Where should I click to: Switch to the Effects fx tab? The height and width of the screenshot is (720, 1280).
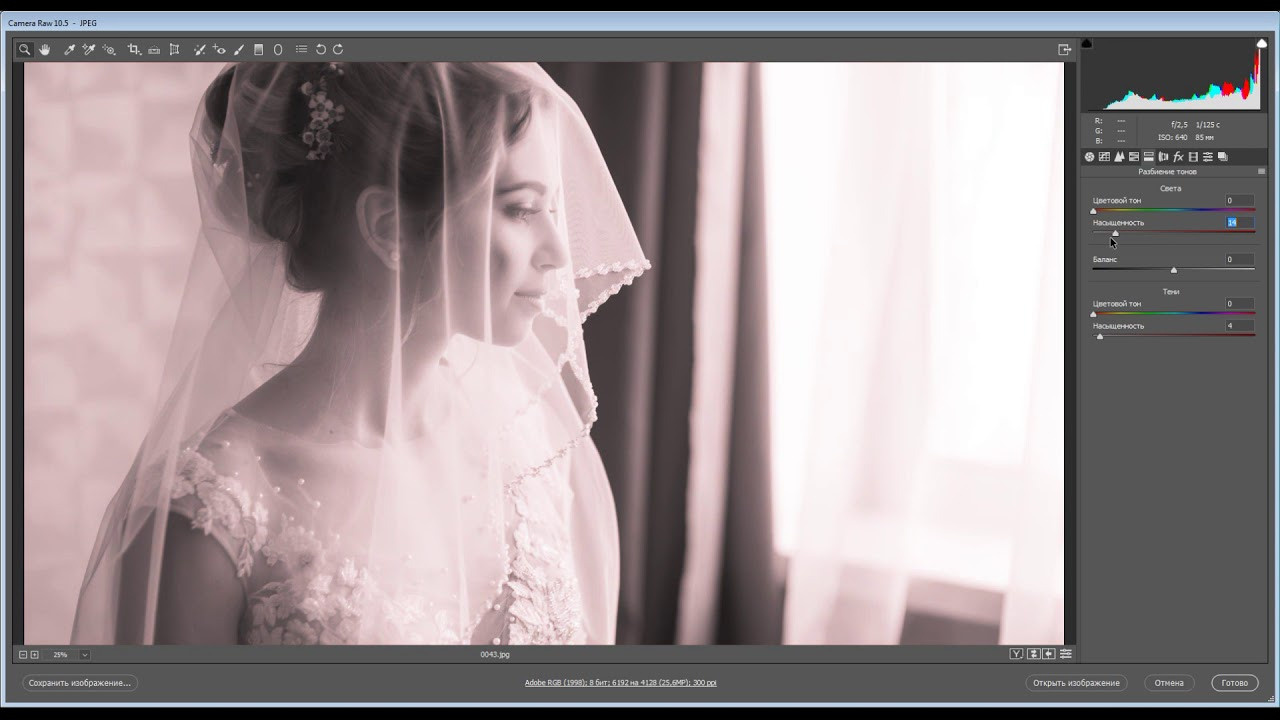(x=1178, y=157)
